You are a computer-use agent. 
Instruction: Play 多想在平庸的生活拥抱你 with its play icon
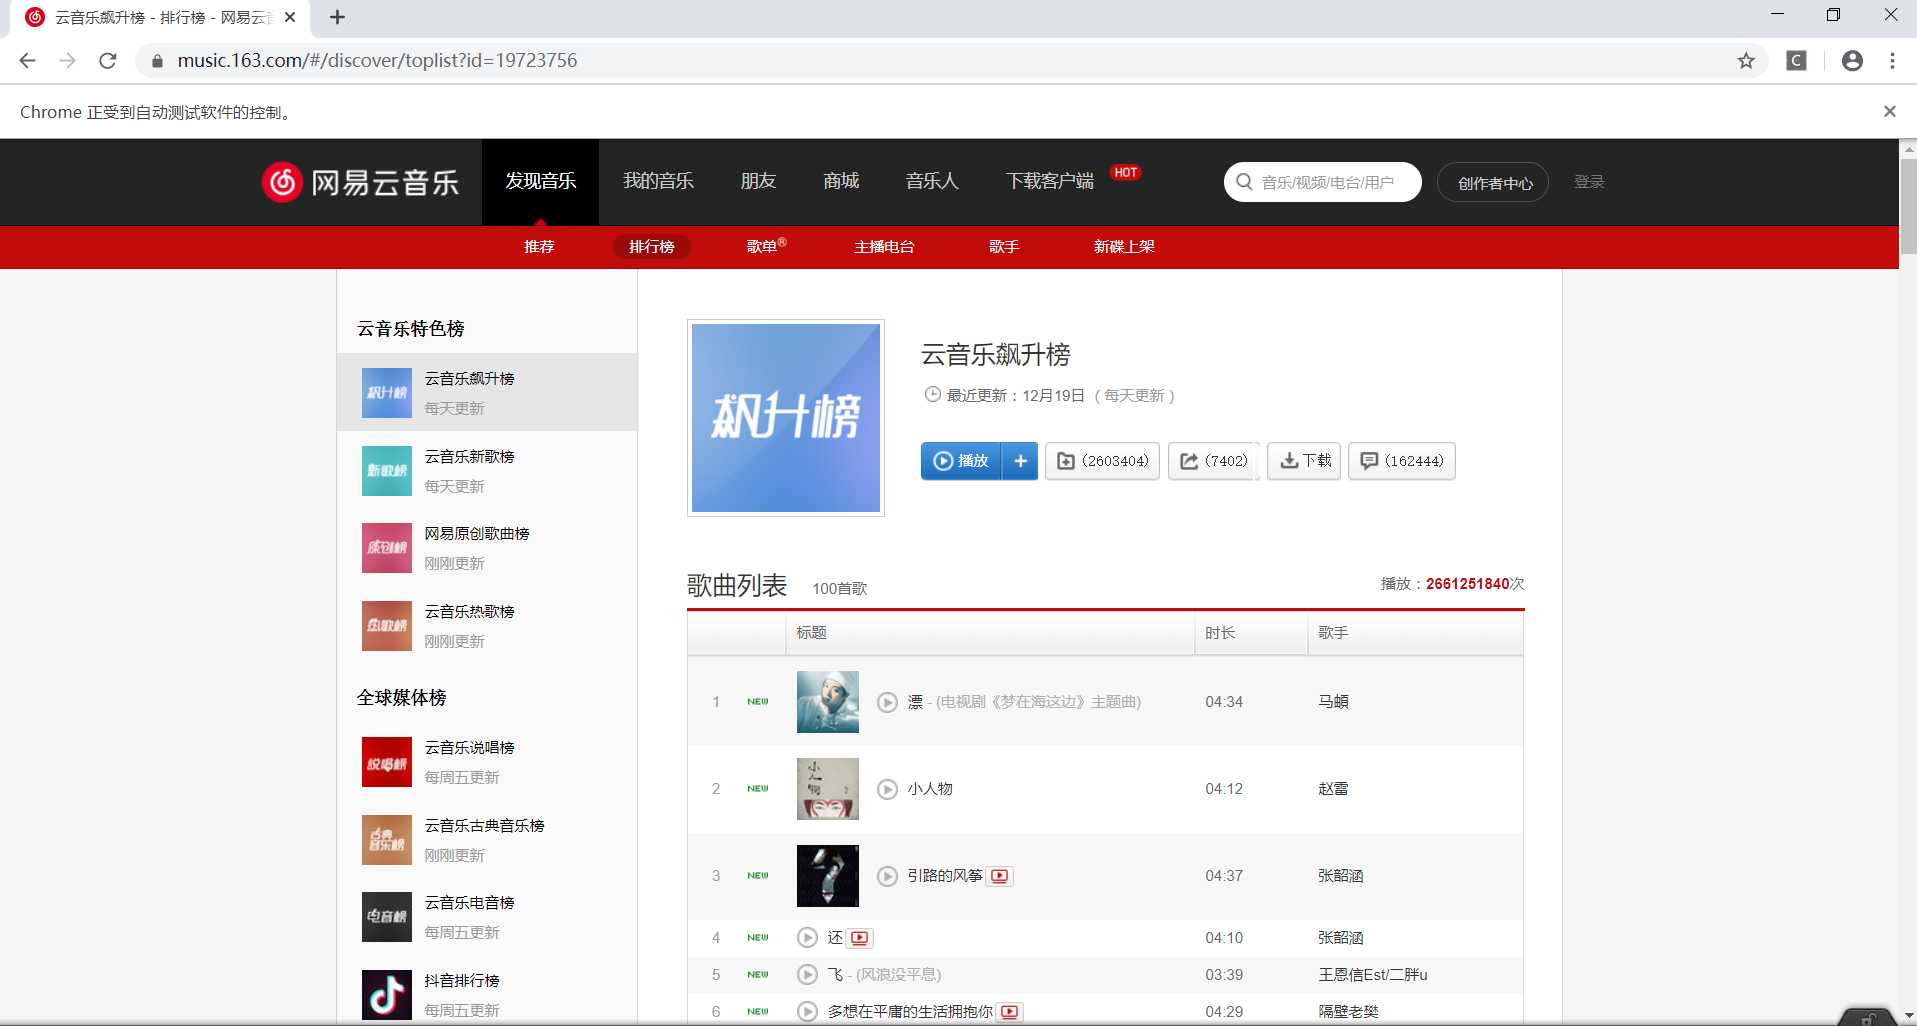tap(807, 1011)
